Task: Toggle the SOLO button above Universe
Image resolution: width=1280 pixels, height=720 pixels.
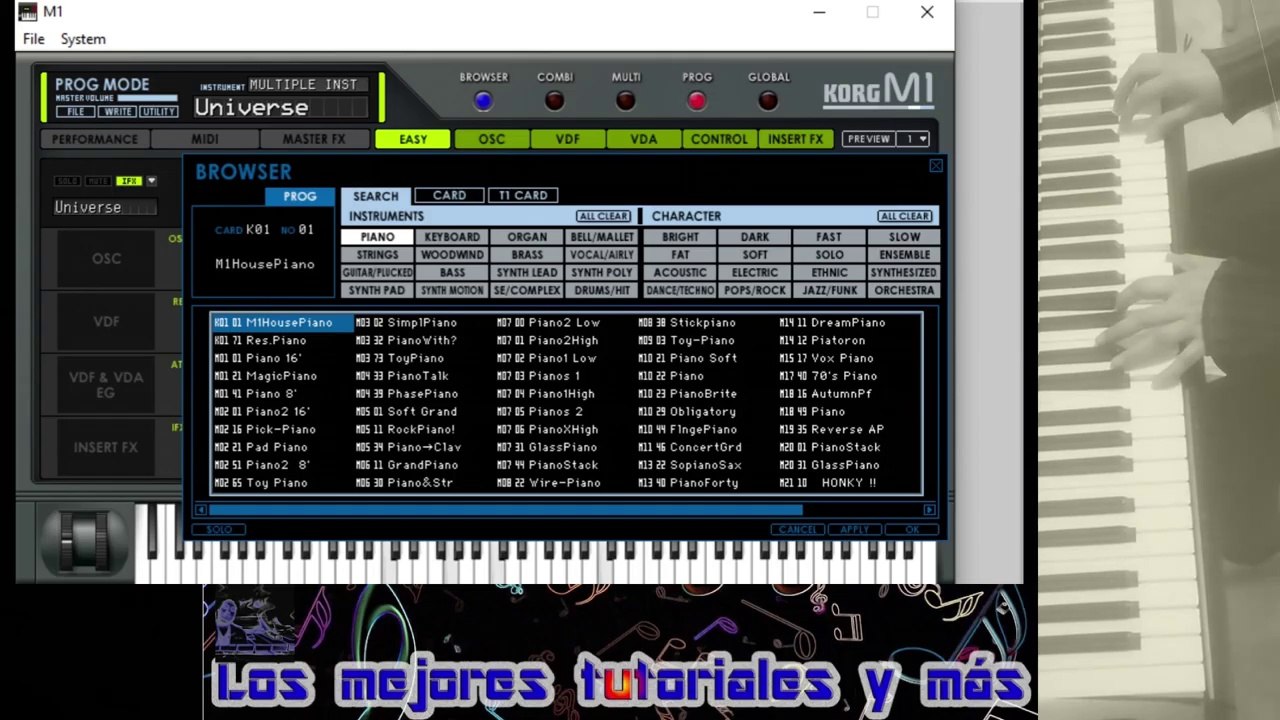Action: [x=68, y=181]
